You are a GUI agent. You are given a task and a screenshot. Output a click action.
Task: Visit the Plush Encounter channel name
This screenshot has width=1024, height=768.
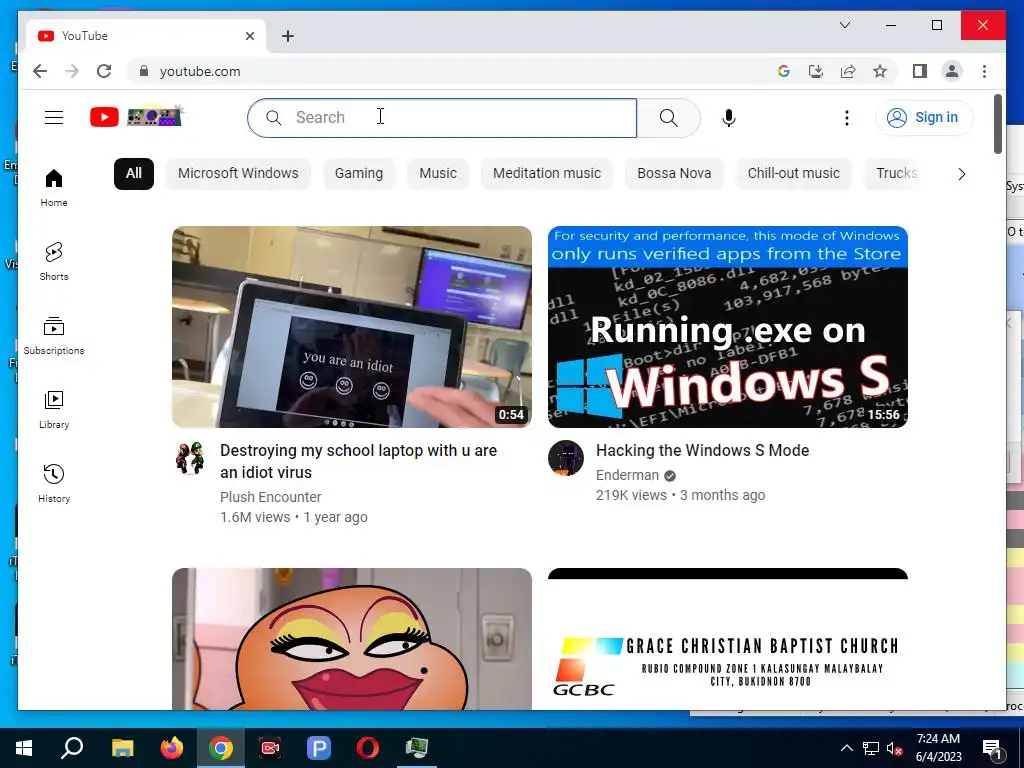click(x=270, y=497)
